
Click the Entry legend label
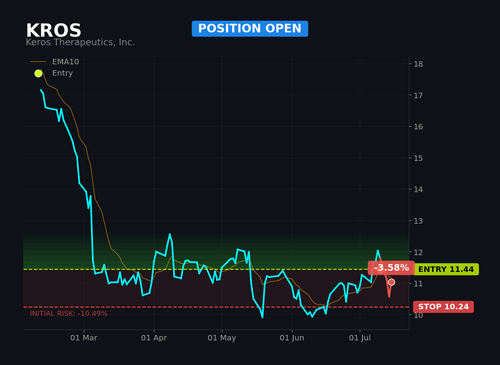click(62, 73)
